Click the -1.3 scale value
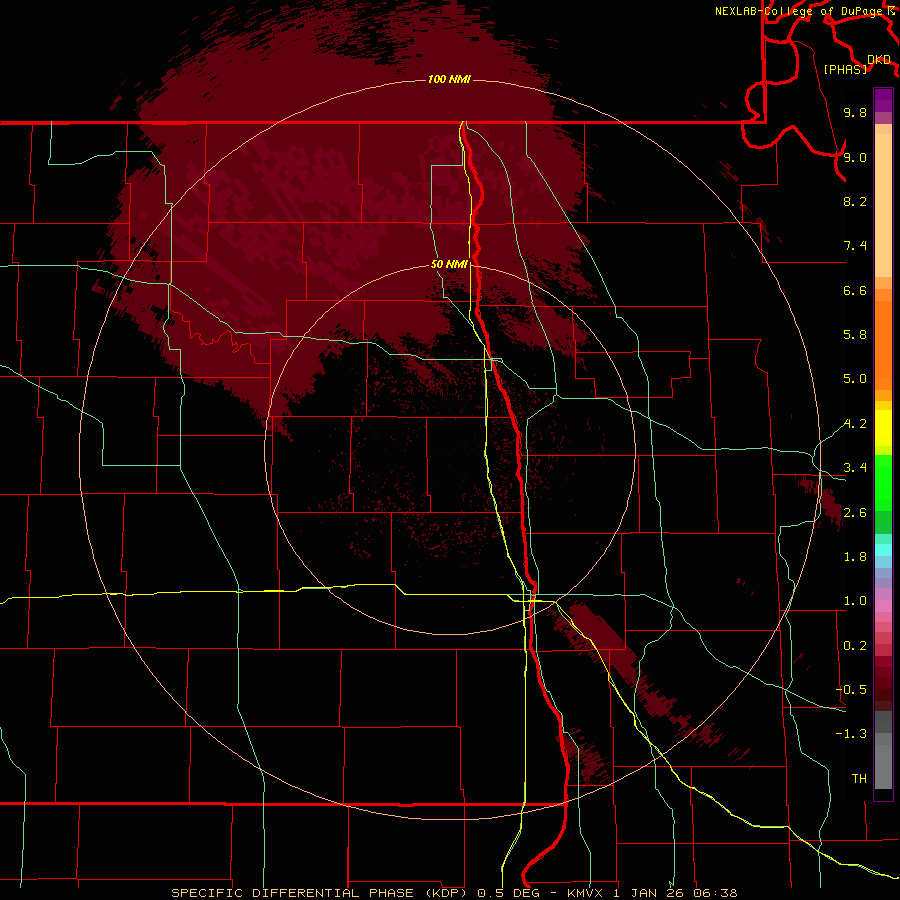The image size is (900, 900). (851, 734)
